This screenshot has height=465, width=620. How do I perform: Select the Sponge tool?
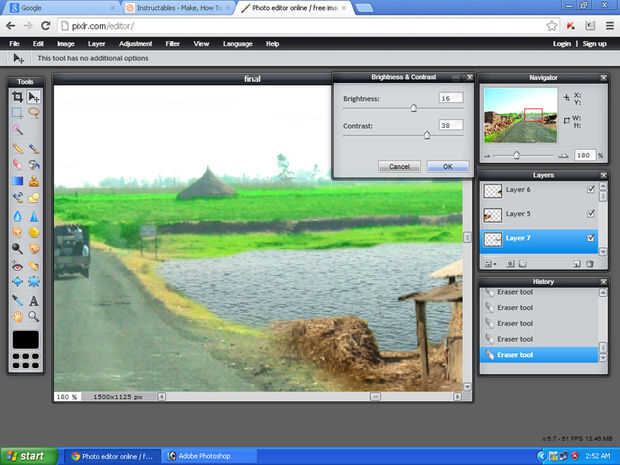click(x=34, y=232)
